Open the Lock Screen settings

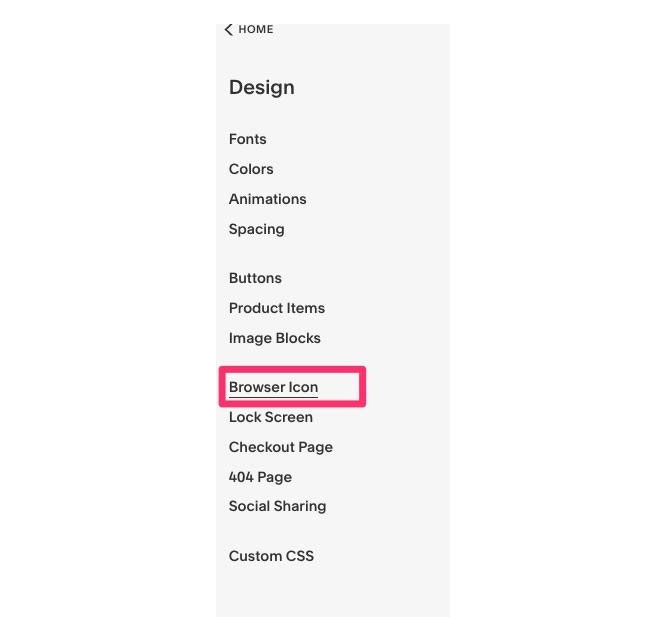pos(271,417)
